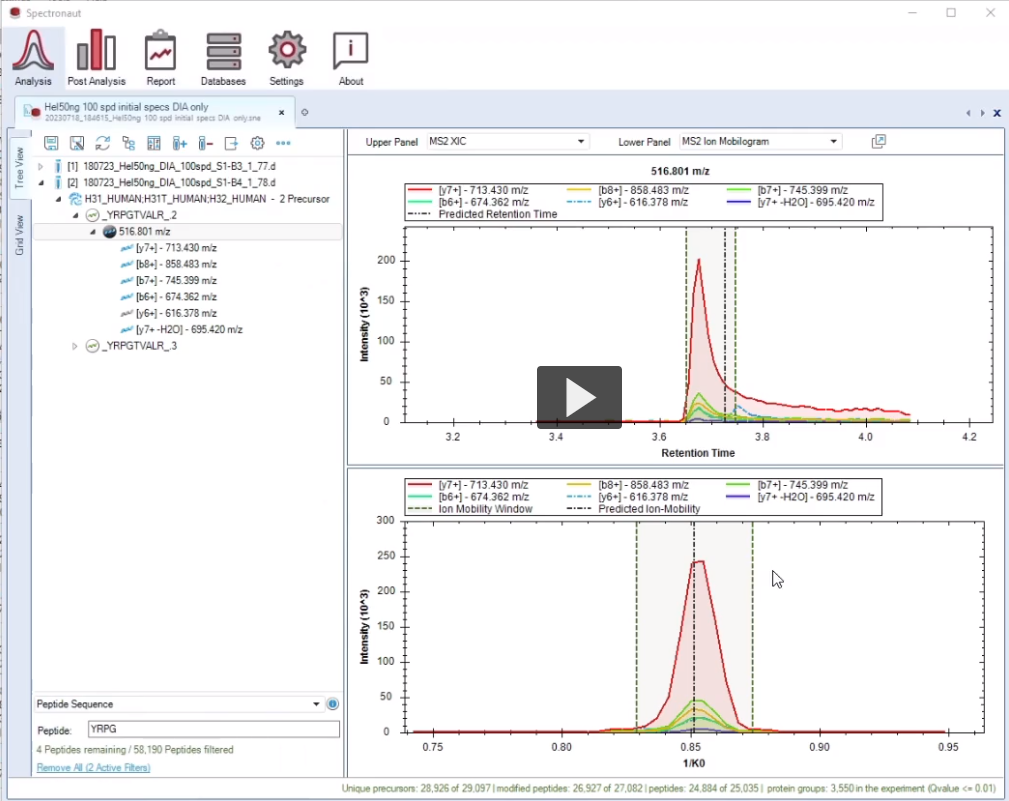Click the Remove All (2 Active Filters) link
The image size is (1009, 801).
point(94,767)
